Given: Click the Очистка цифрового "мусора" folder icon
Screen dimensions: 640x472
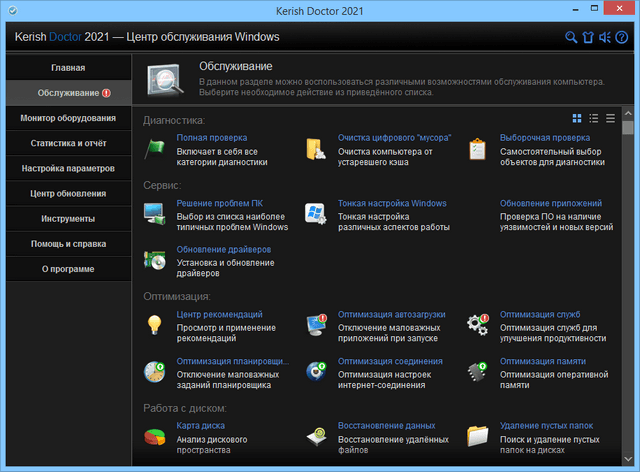Looking at the screenshot, I should pyautogui.click(x=316, y=149).
